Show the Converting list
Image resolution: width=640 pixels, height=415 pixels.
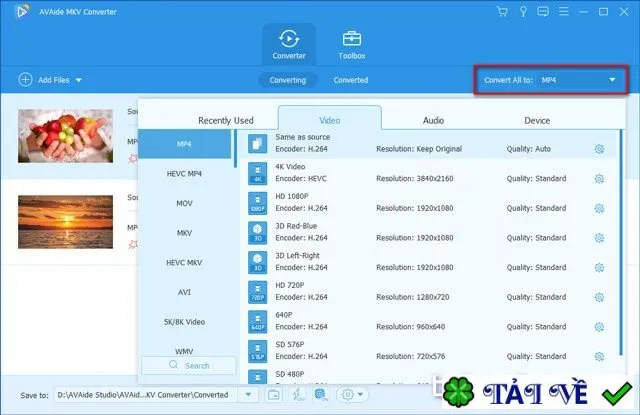288,80
